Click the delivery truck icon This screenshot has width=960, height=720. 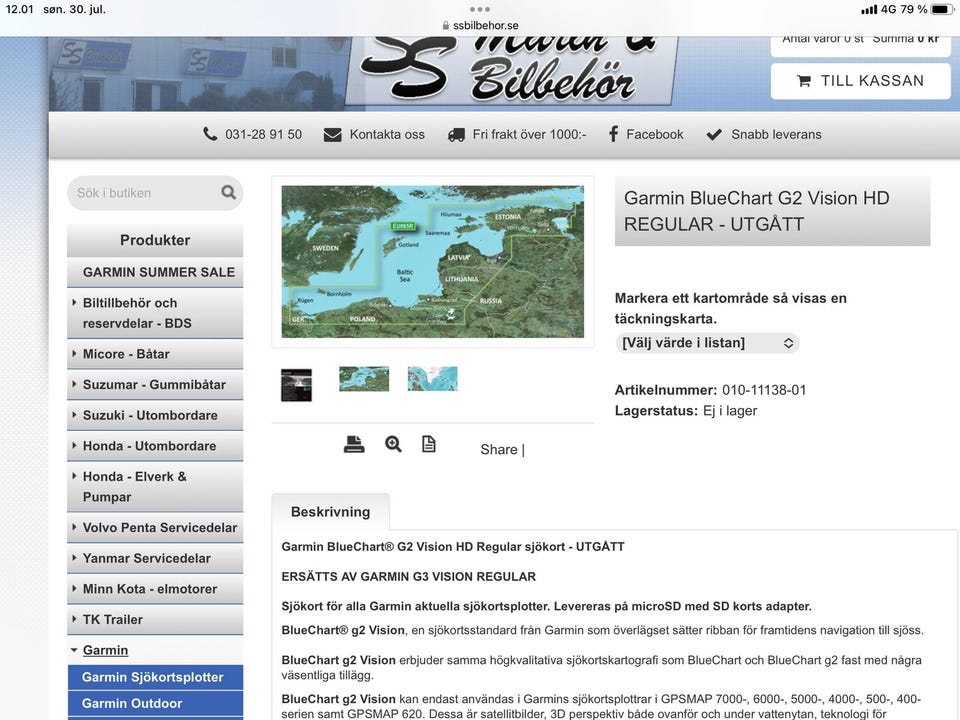[x=456, y=135]
